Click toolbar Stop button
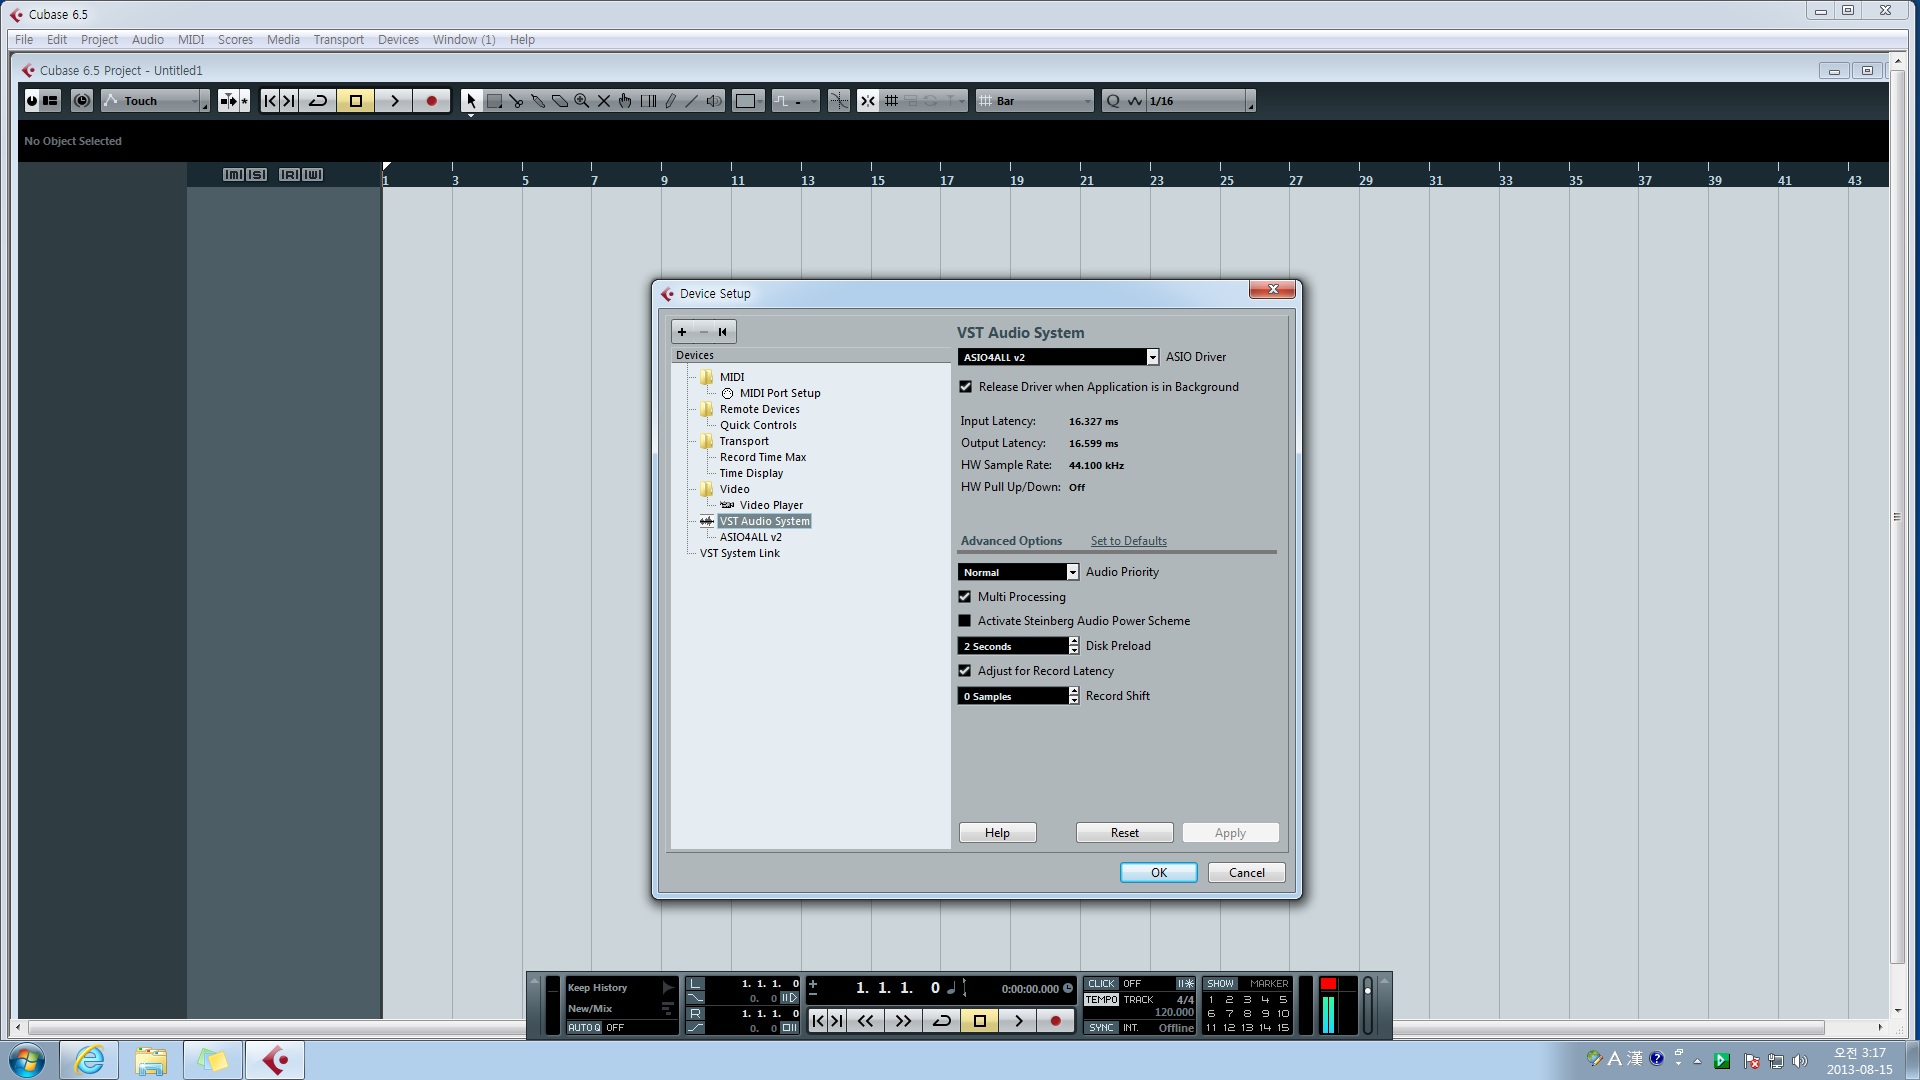This screenshot has height=1080, width=1920. pyautogui.click(x=356, y=101)
